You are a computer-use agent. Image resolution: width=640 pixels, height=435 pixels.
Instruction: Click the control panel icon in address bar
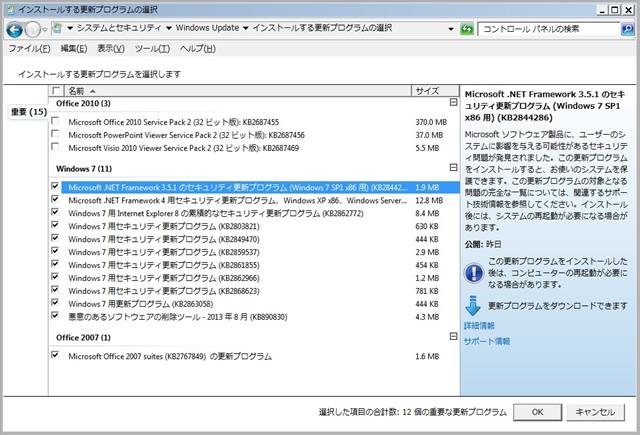(x=58, y=29)
